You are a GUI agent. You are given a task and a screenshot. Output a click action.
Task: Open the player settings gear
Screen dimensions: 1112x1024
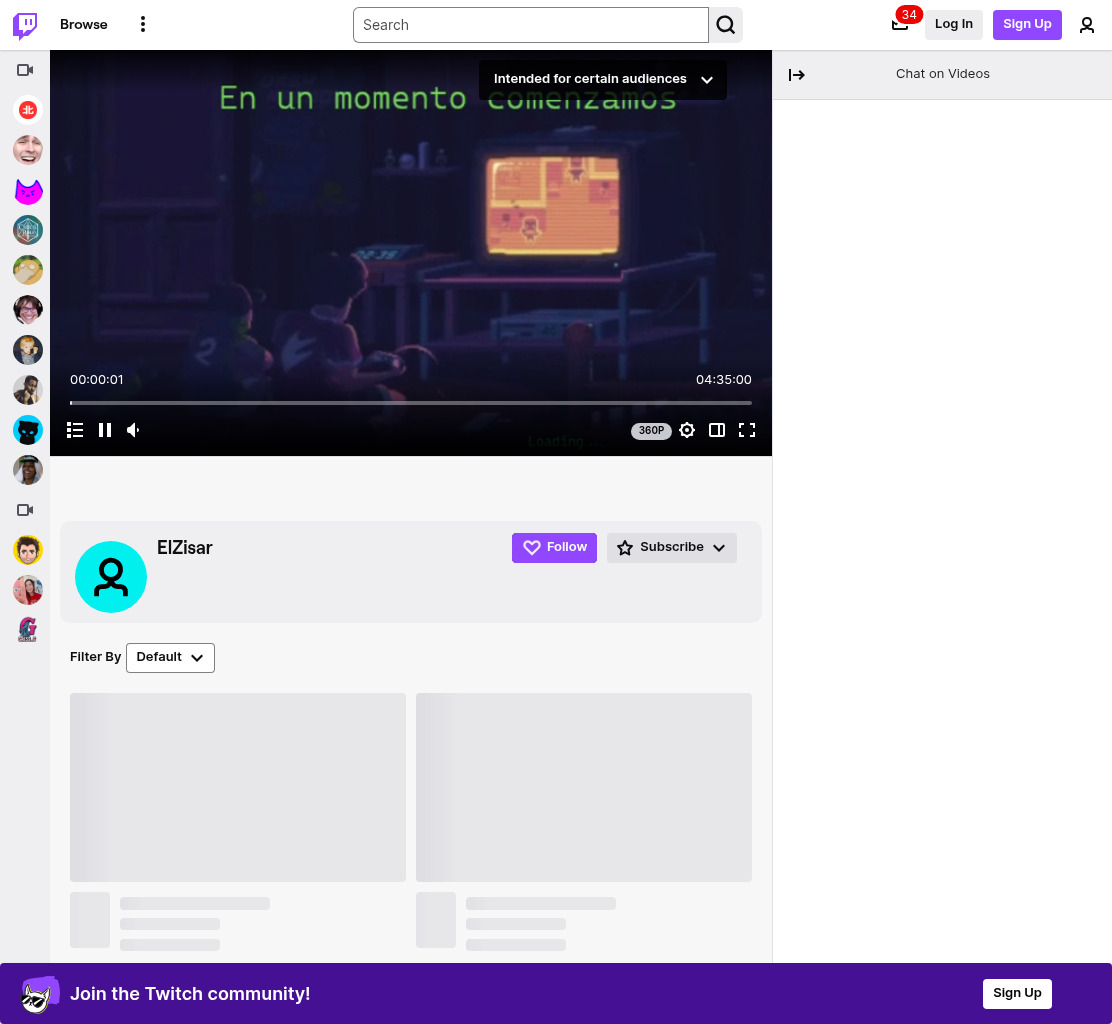tap(686, 430)
